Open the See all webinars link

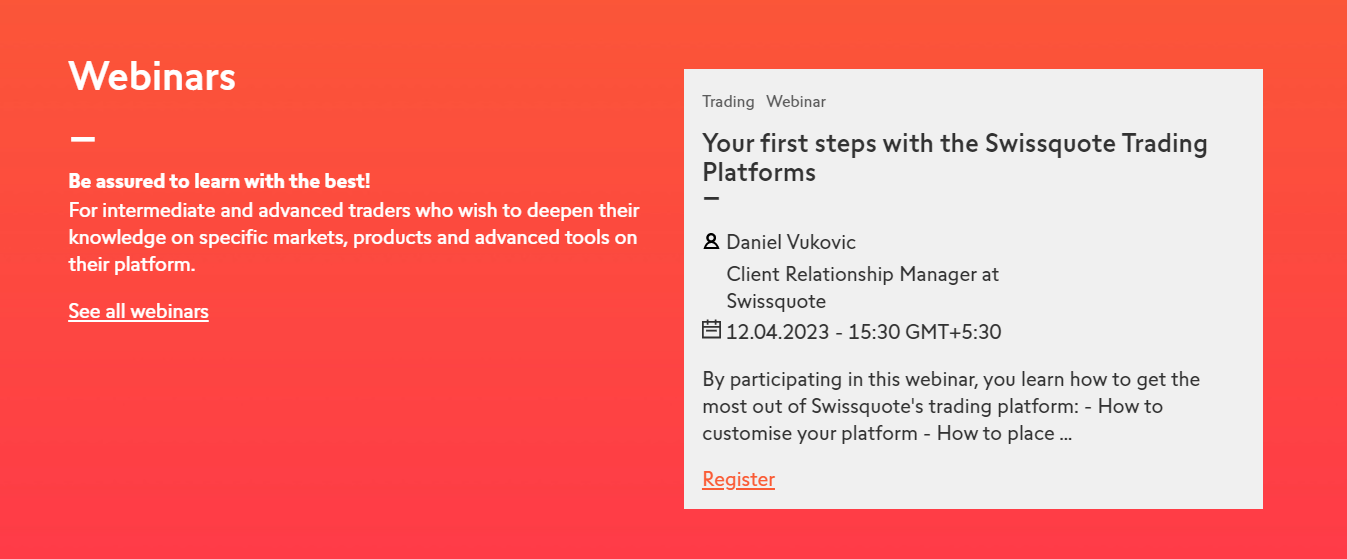[138, 311]
